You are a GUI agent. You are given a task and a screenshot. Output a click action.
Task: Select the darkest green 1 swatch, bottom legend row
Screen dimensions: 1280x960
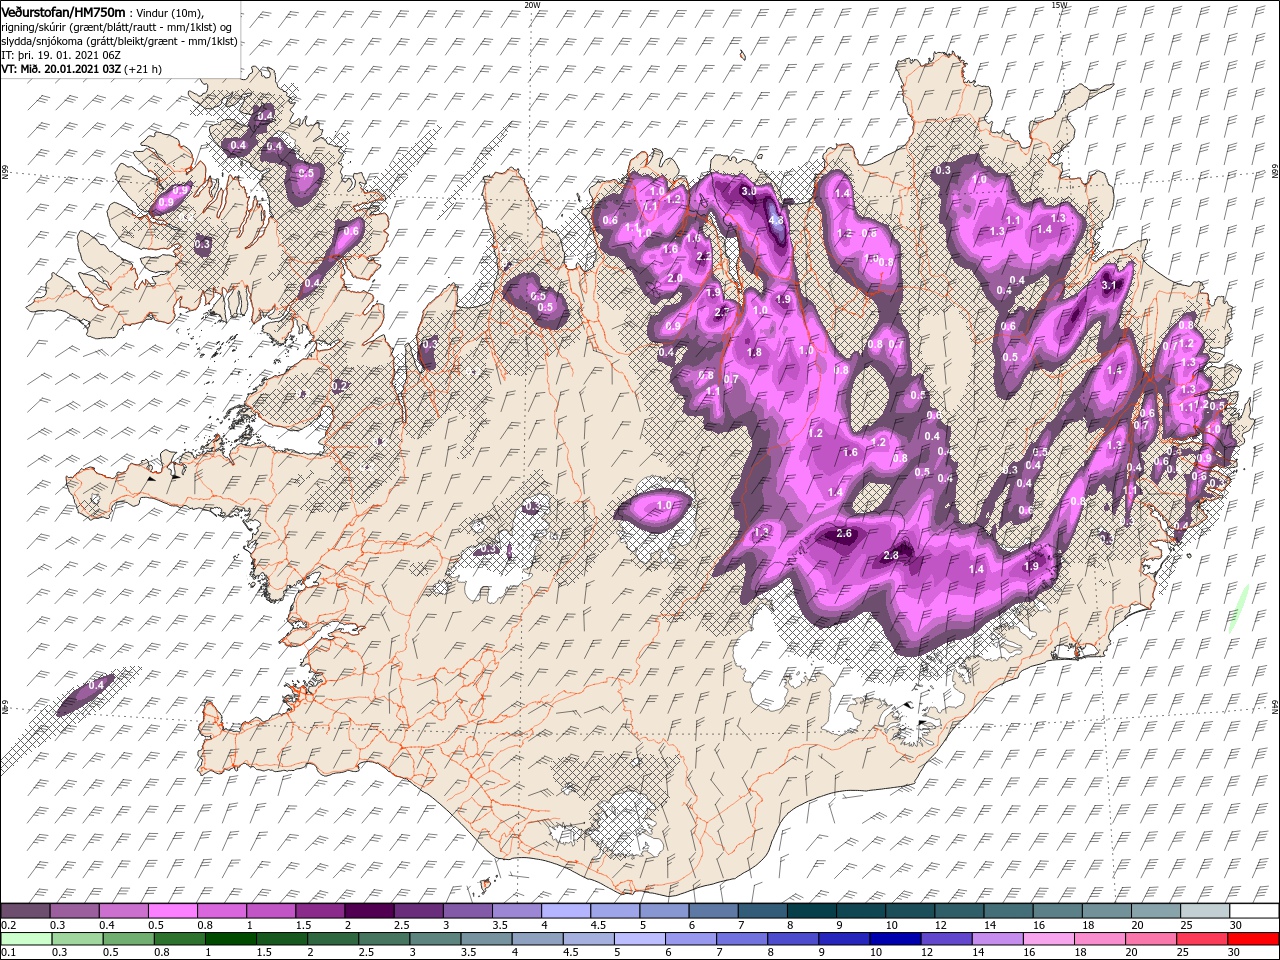(x=231, y=939)
